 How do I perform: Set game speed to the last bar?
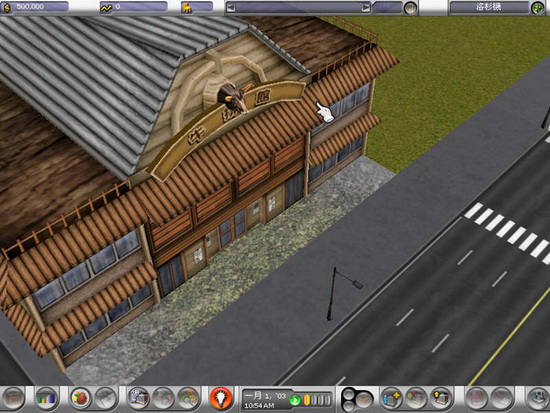pyautogui.click(x=328, y=400)
